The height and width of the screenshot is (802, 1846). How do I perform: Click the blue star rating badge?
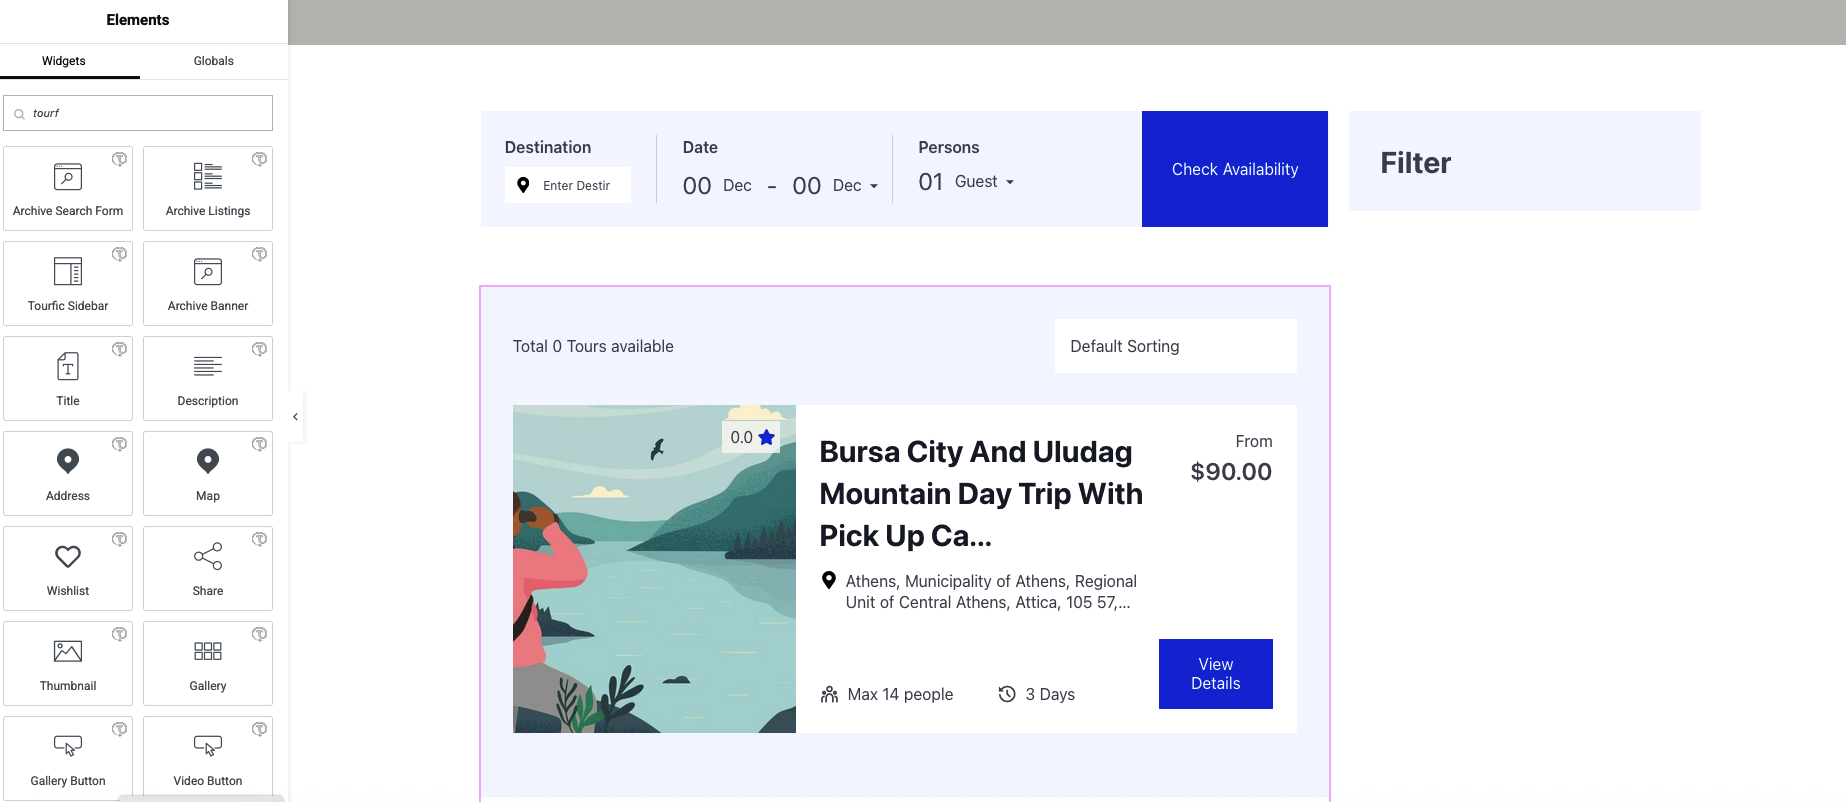point(752,437)
